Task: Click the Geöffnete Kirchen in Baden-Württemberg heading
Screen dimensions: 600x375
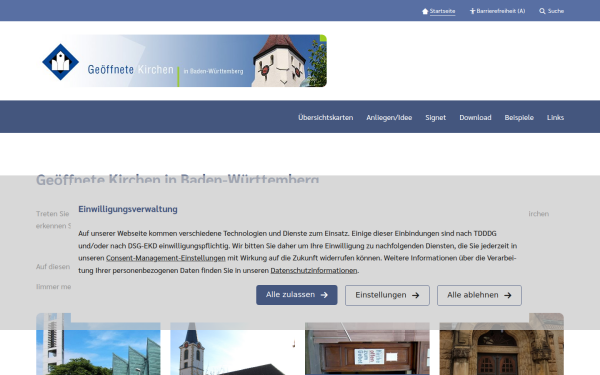Action: (x=178, y=179)
